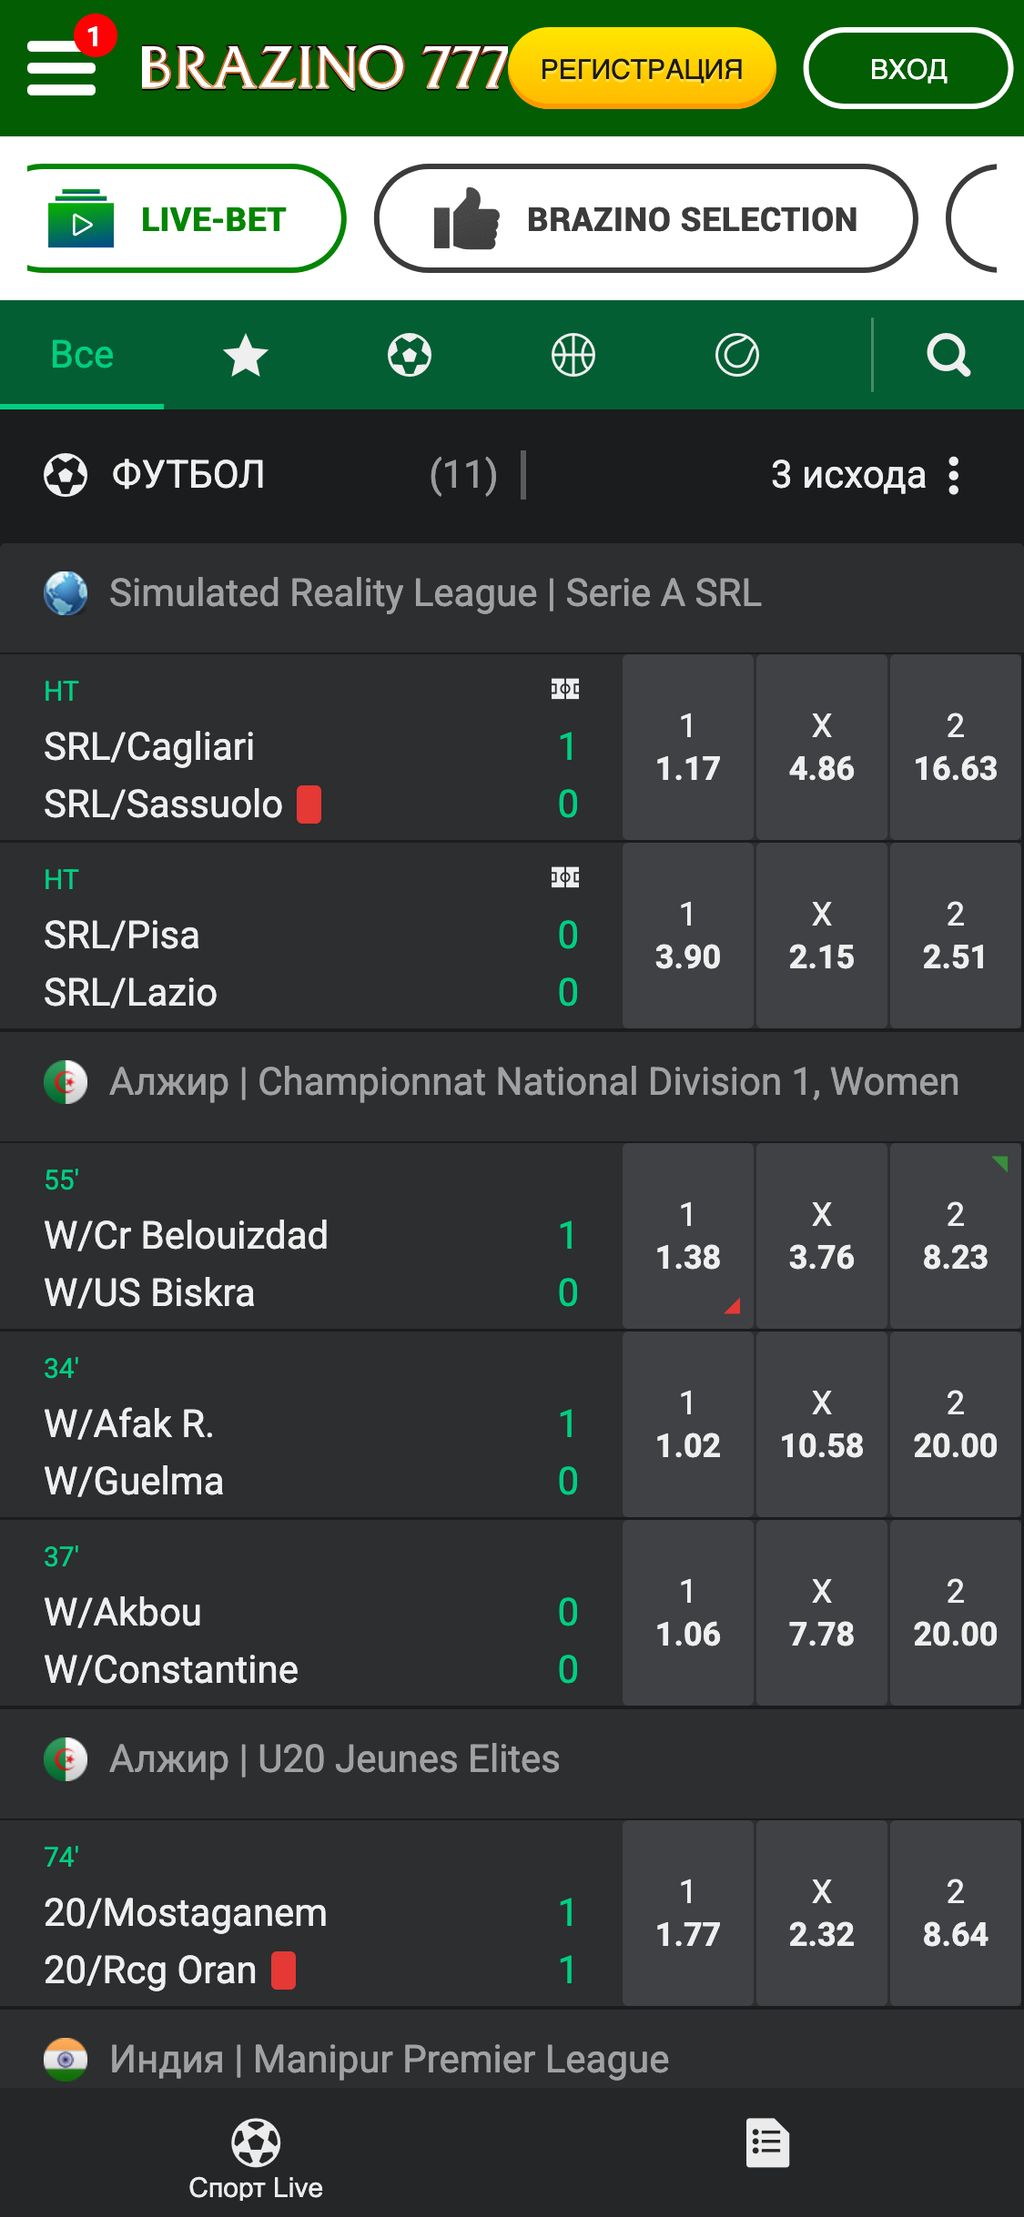This screenshot has height=2217, width=1024.
Task: Filter events by tennis ball icon
Action: 737,356
